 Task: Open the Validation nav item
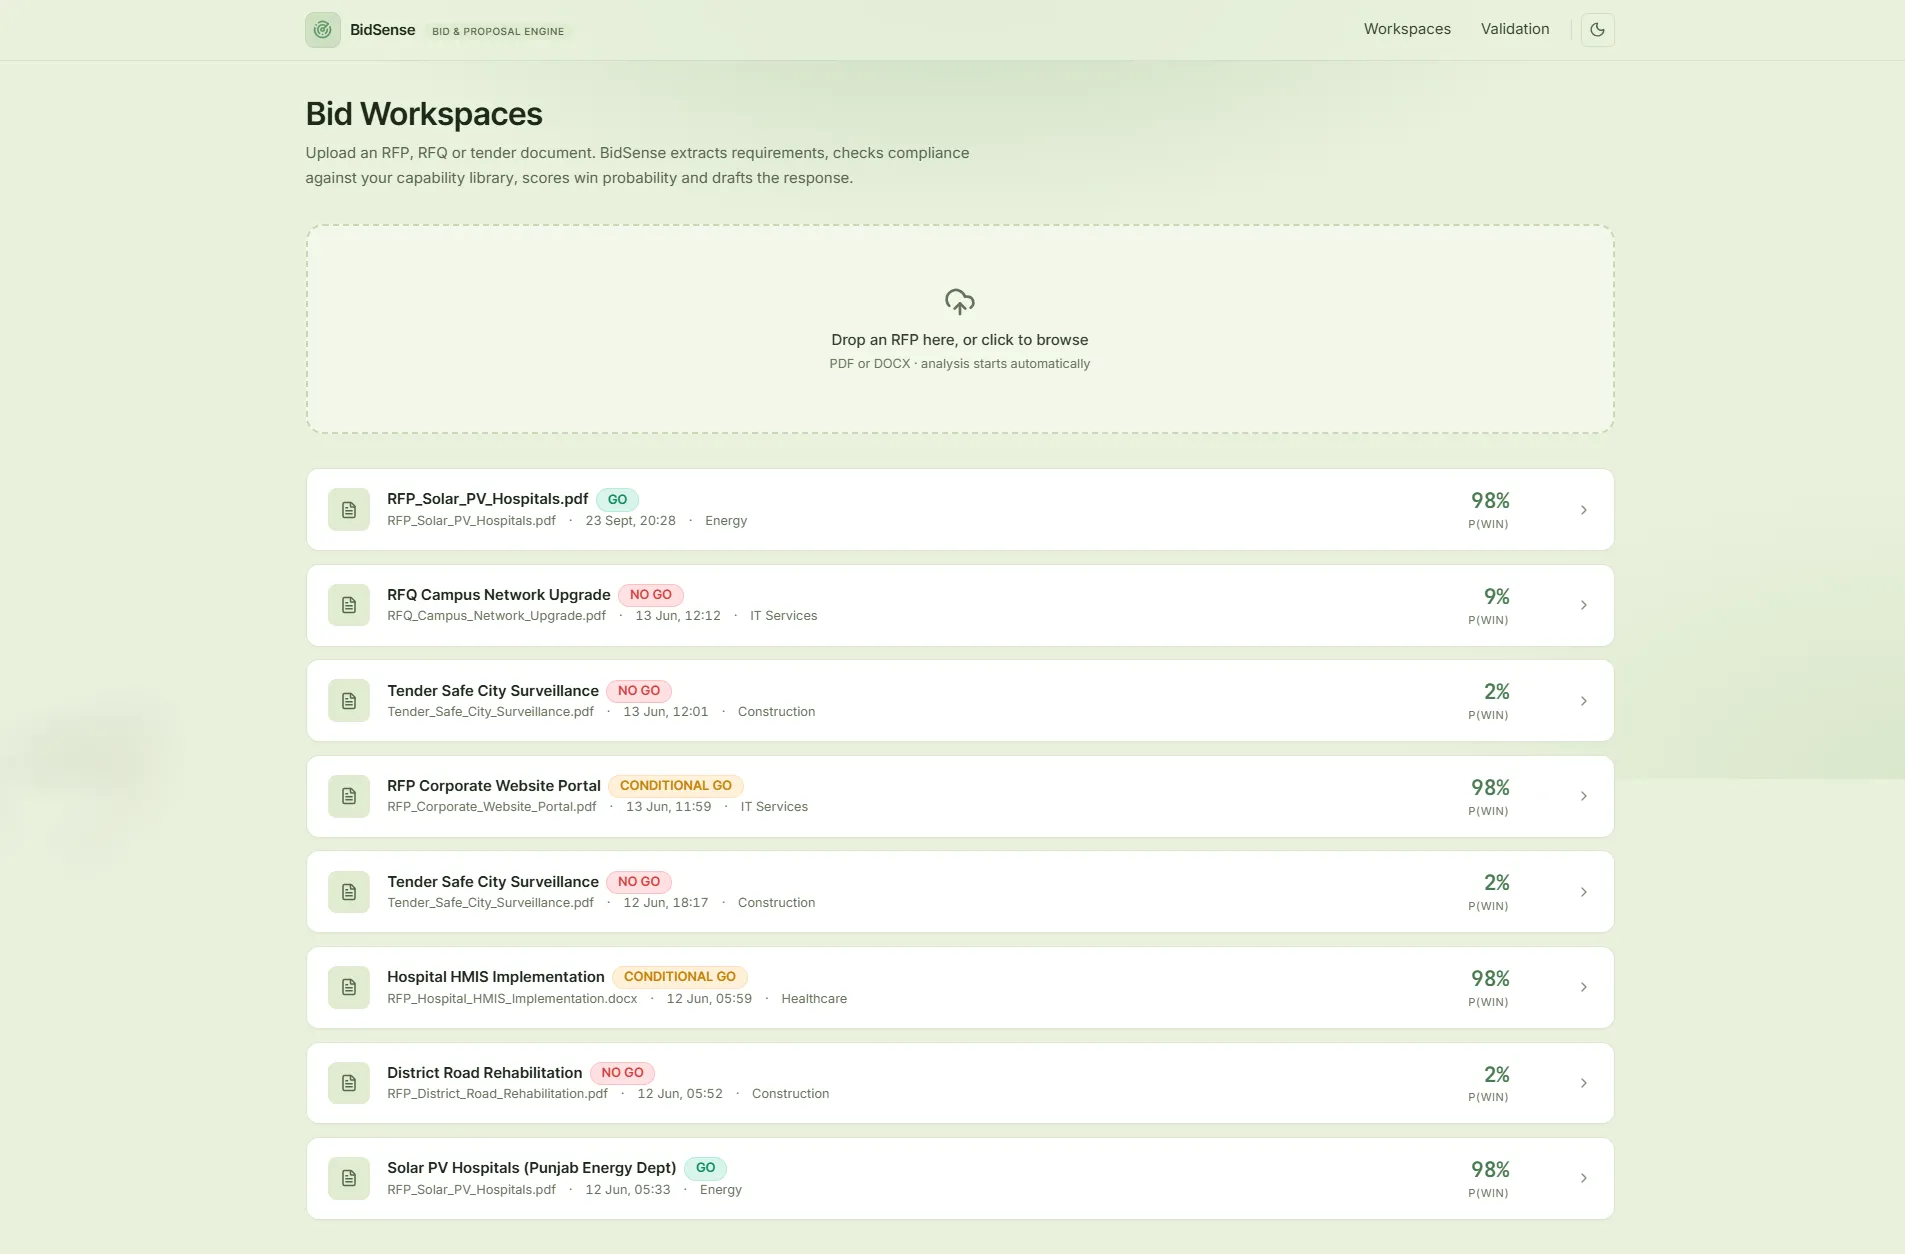[x=1514, y=29]
